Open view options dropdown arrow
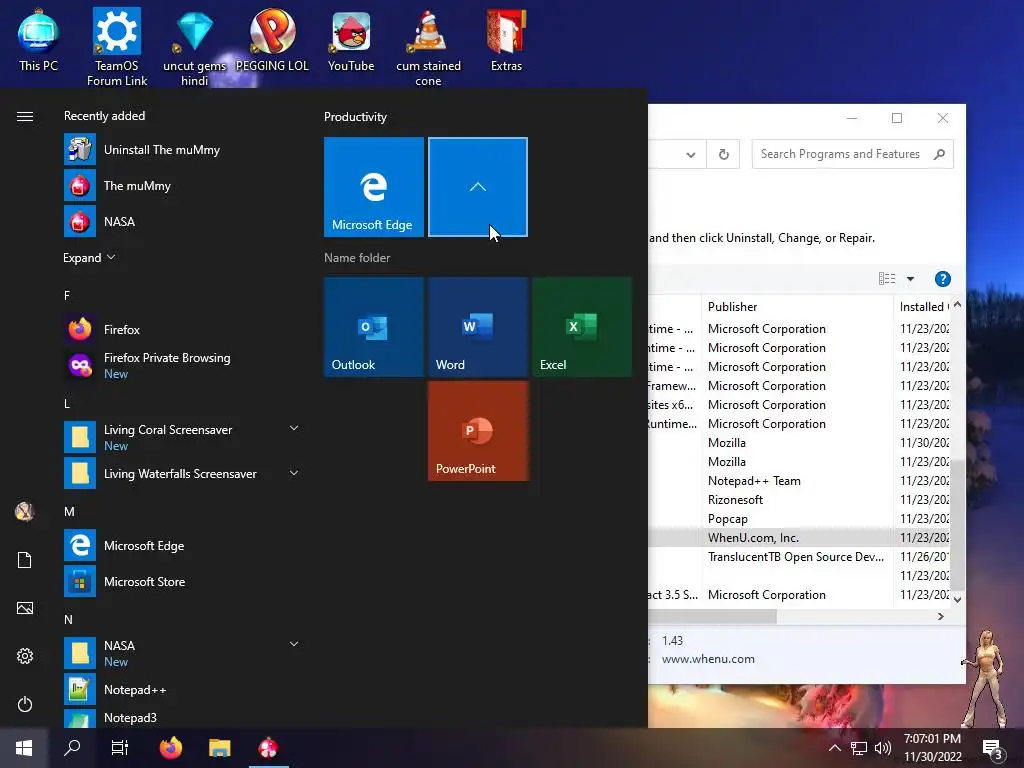 (910, 279)
